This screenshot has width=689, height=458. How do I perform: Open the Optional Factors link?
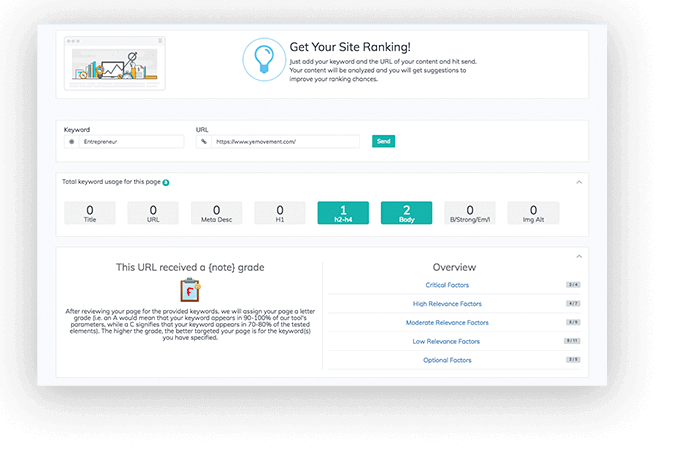(447, 360)
